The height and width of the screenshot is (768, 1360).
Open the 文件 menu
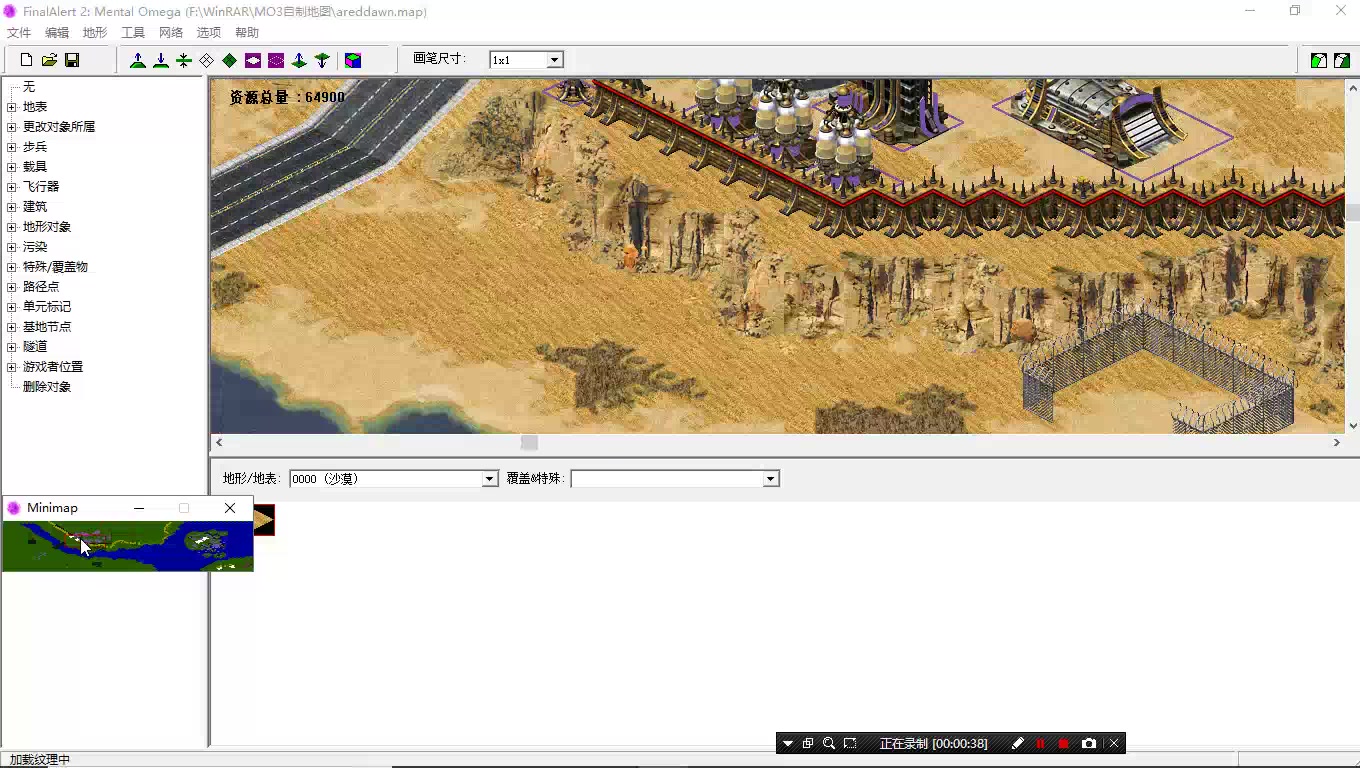click(19, 33)
